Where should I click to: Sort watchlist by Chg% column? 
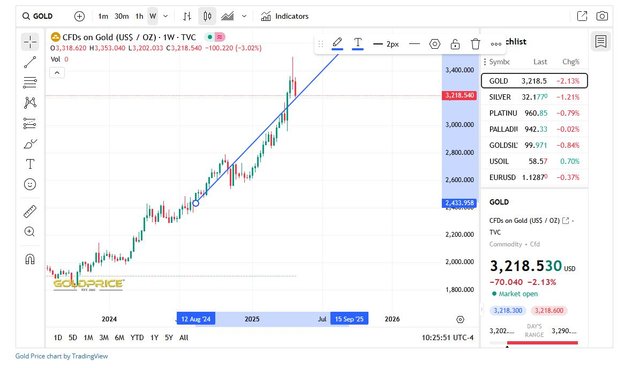tap(571, 62)
